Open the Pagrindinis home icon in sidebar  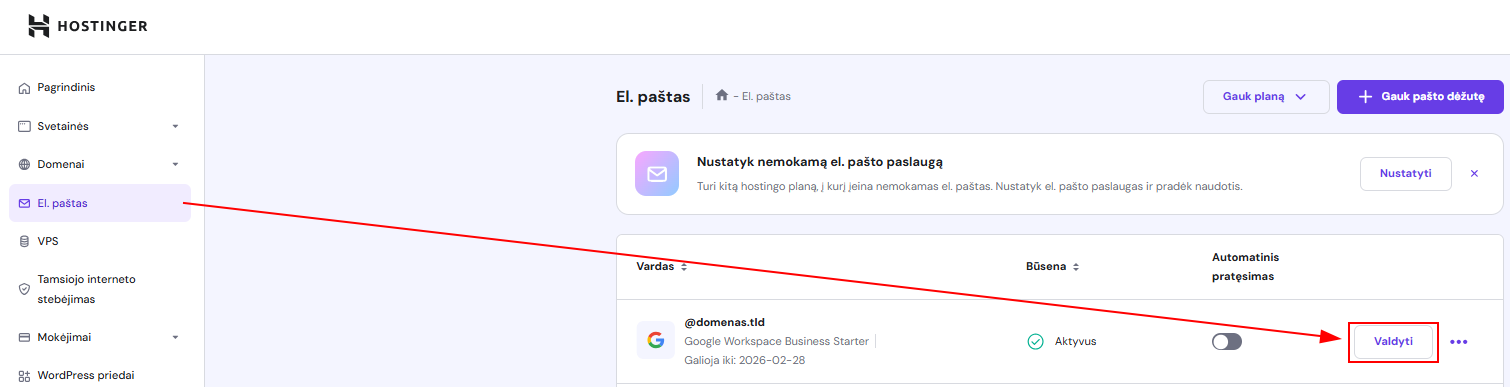[25, 88]
